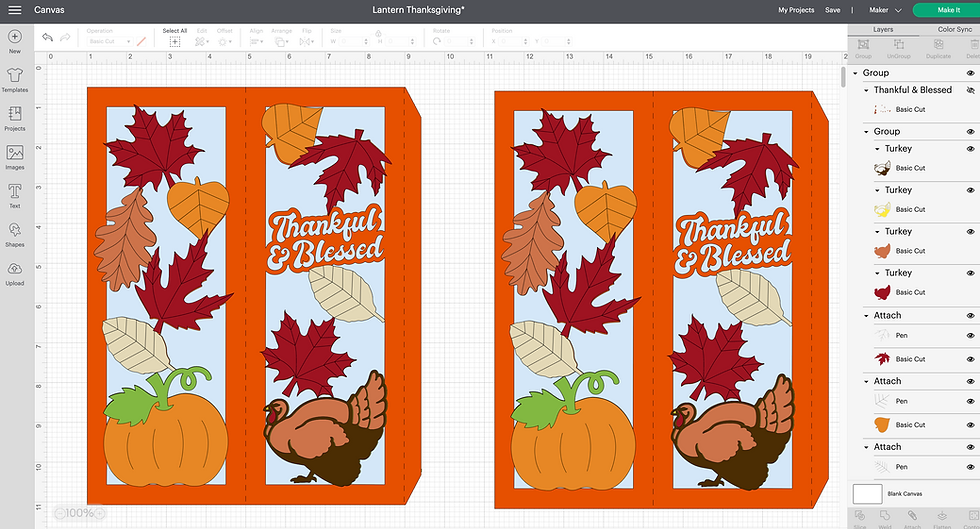Click the Group icon in Layers panel
Screen dimensions: 980x529
(x=863, y=44)
